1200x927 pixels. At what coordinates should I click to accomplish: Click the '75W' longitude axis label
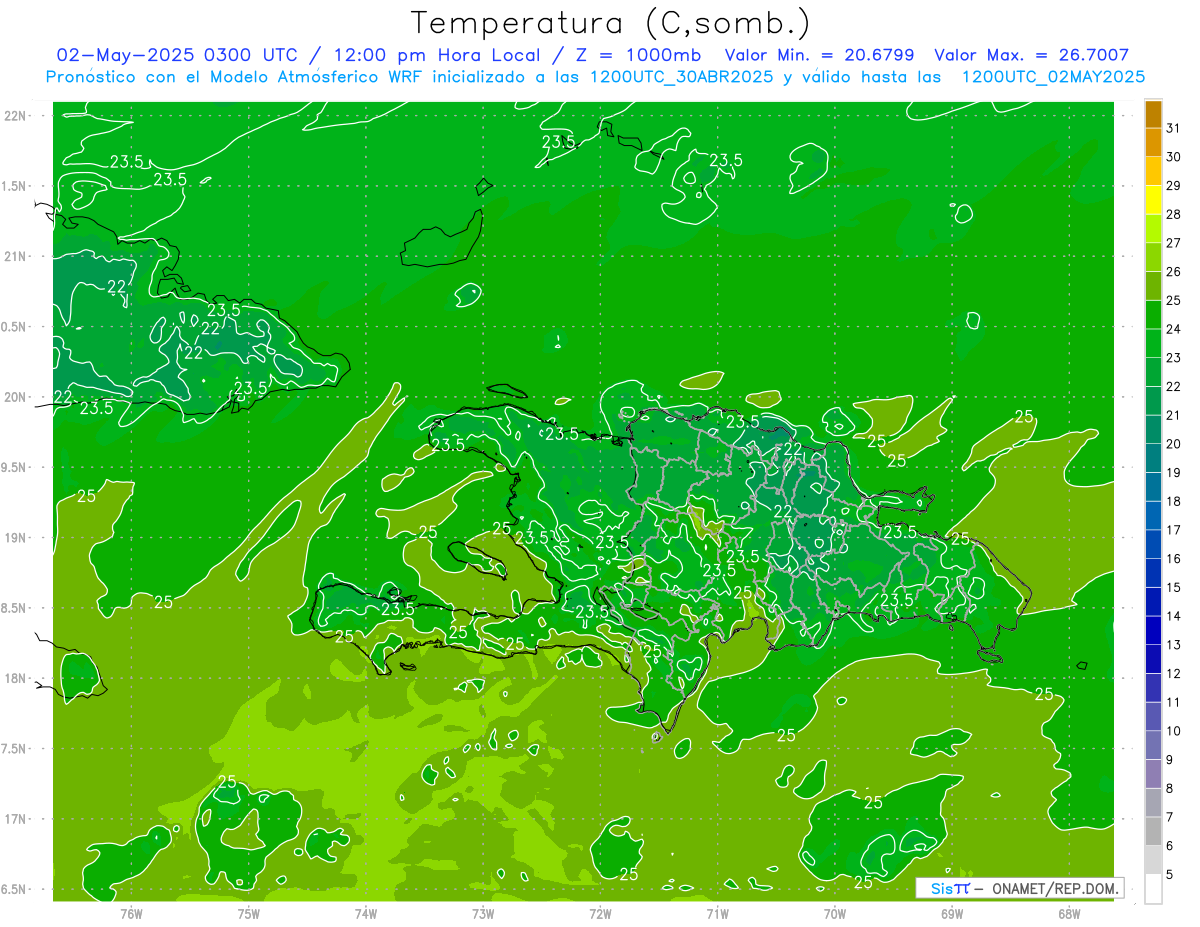249,913
